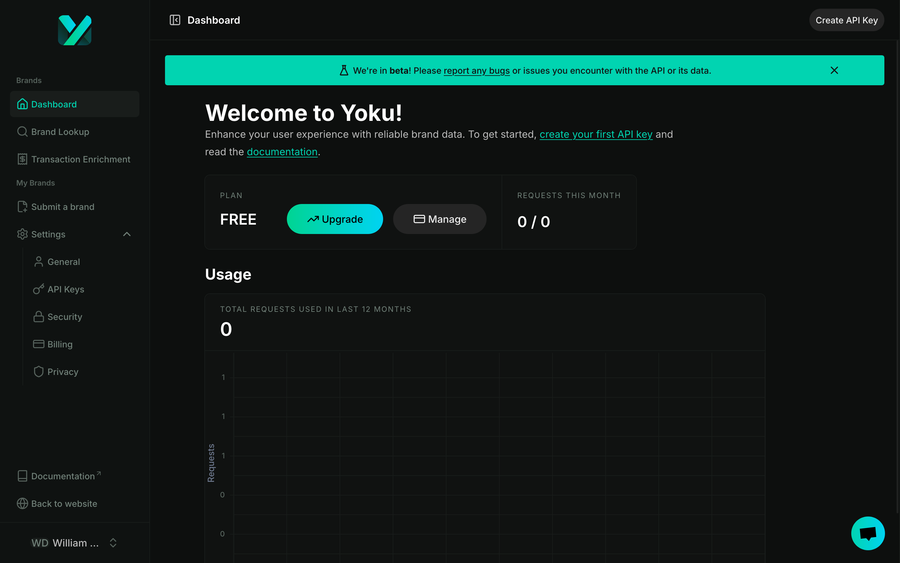Viewport: 900px width, 563px height.
Task: Click the Back to website globe icon
Action: point(22,503)
